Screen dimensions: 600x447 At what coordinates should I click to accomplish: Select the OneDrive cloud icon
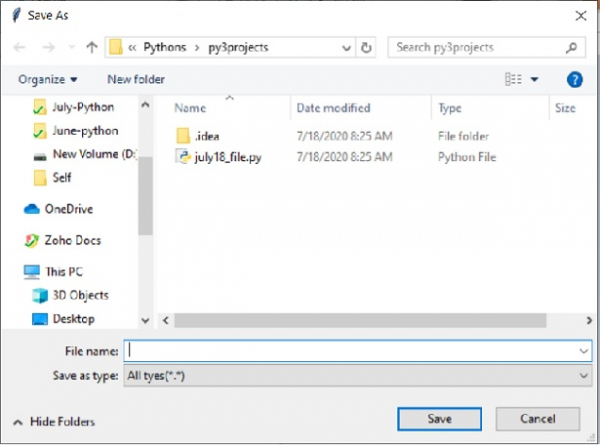pos(32,209)
